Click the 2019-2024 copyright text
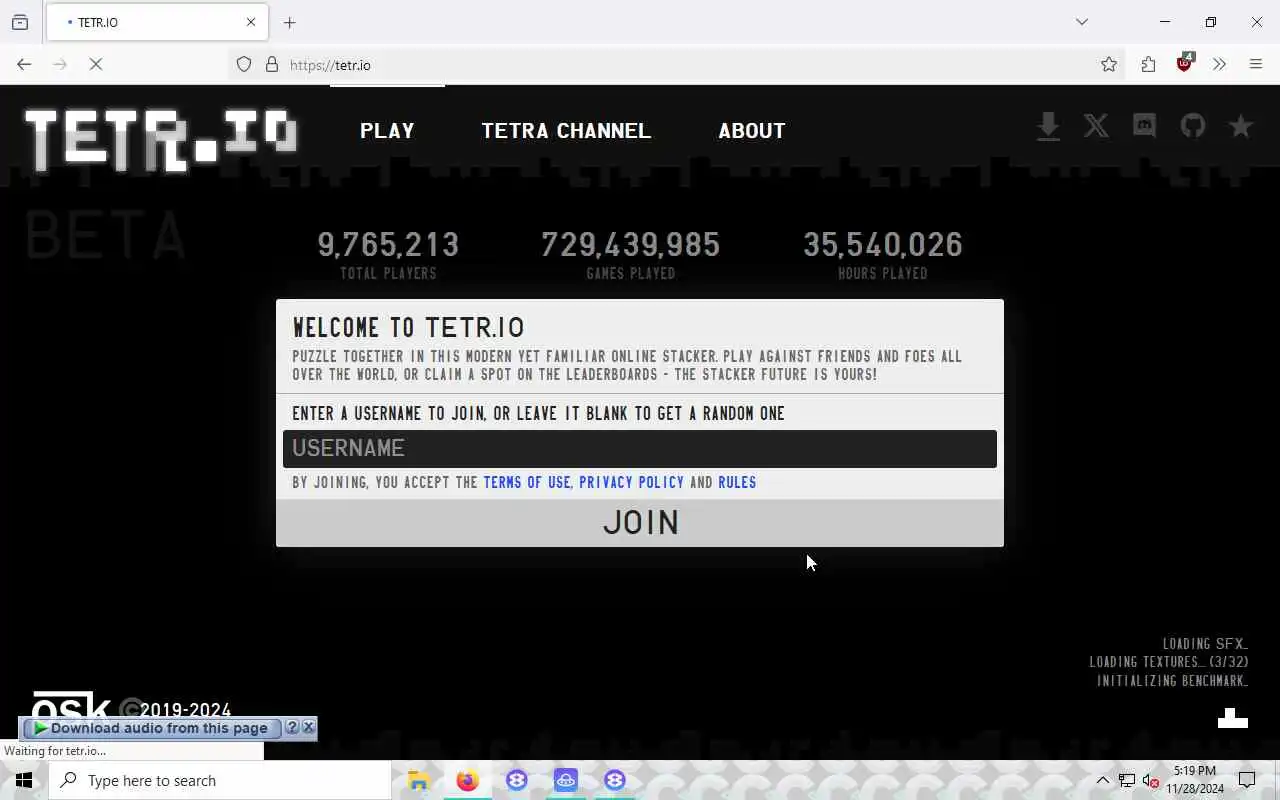 [x=185, y=711]
